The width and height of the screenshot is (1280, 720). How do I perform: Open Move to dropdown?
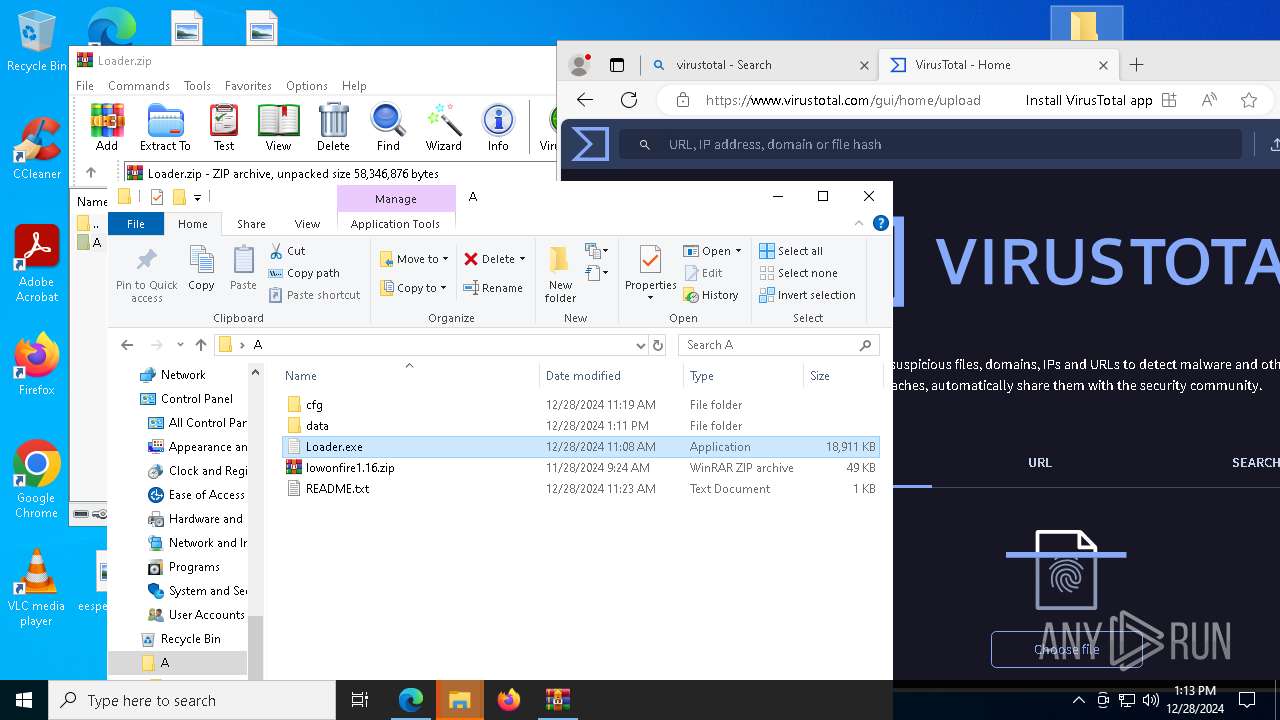point(414,259)
